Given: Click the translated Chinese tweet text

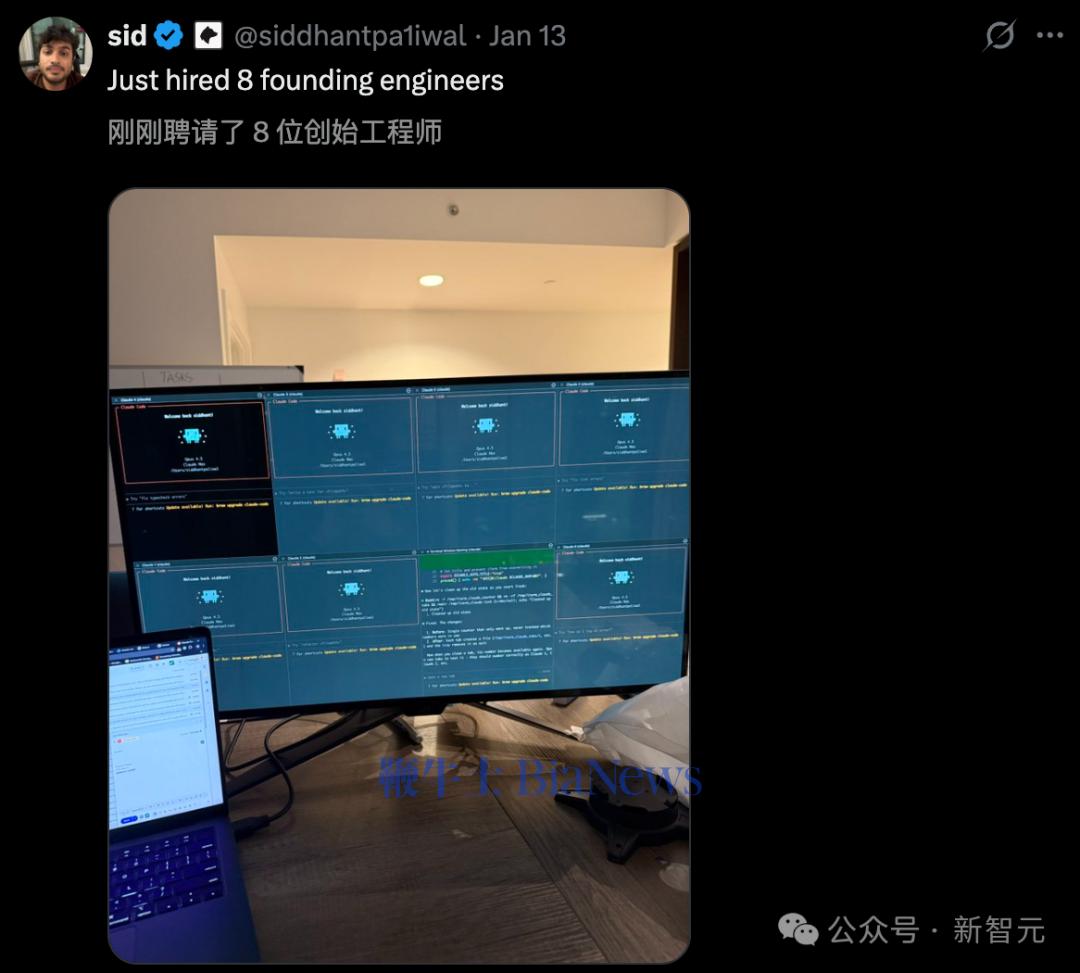Looking at the screenshot, I should [274, 132].
